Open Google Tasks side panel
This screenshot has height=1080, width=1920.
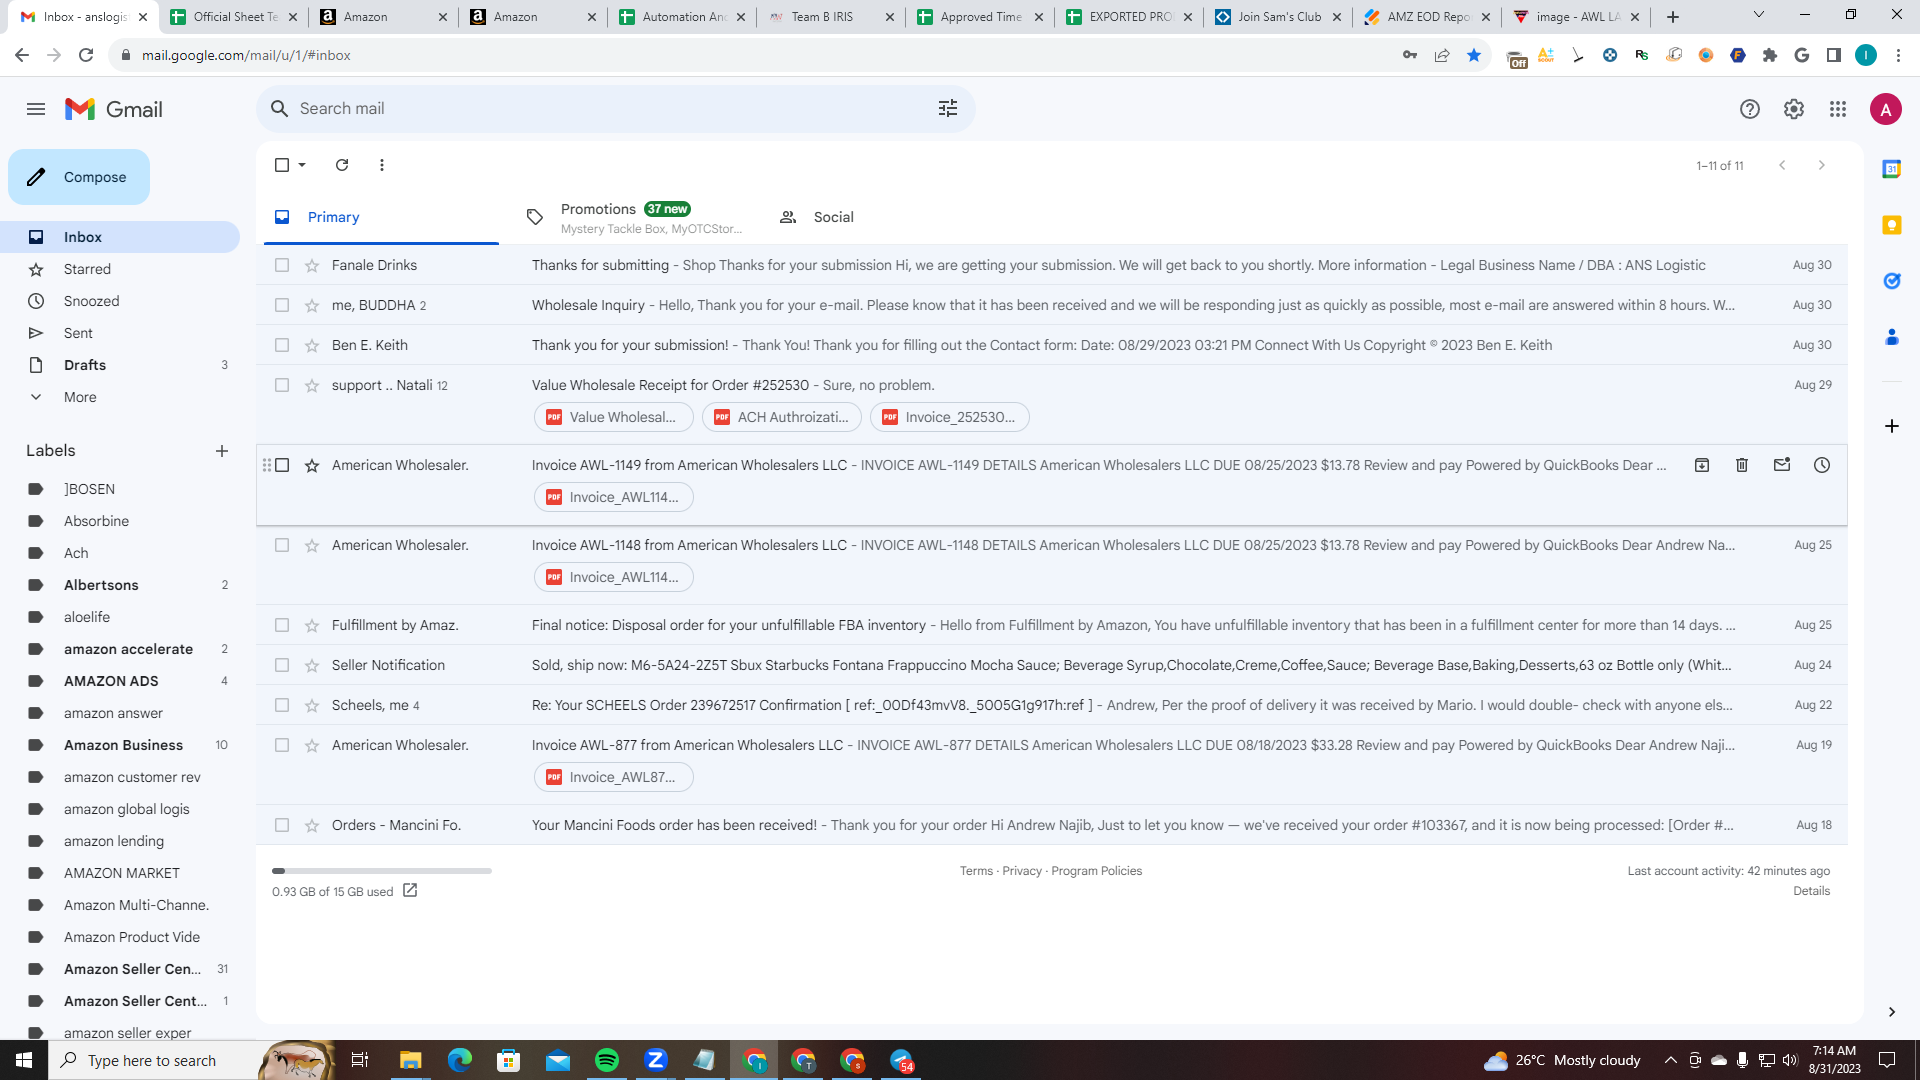(1892, 281)
